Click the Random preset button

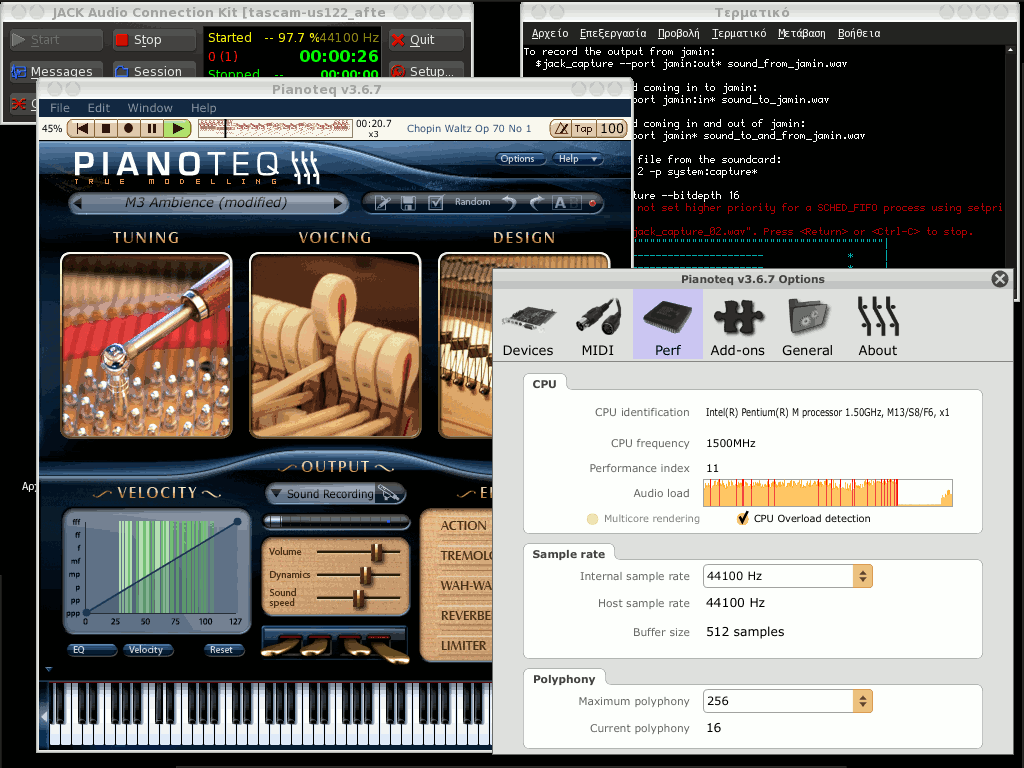pyautogui.click(x=472, y=202)
